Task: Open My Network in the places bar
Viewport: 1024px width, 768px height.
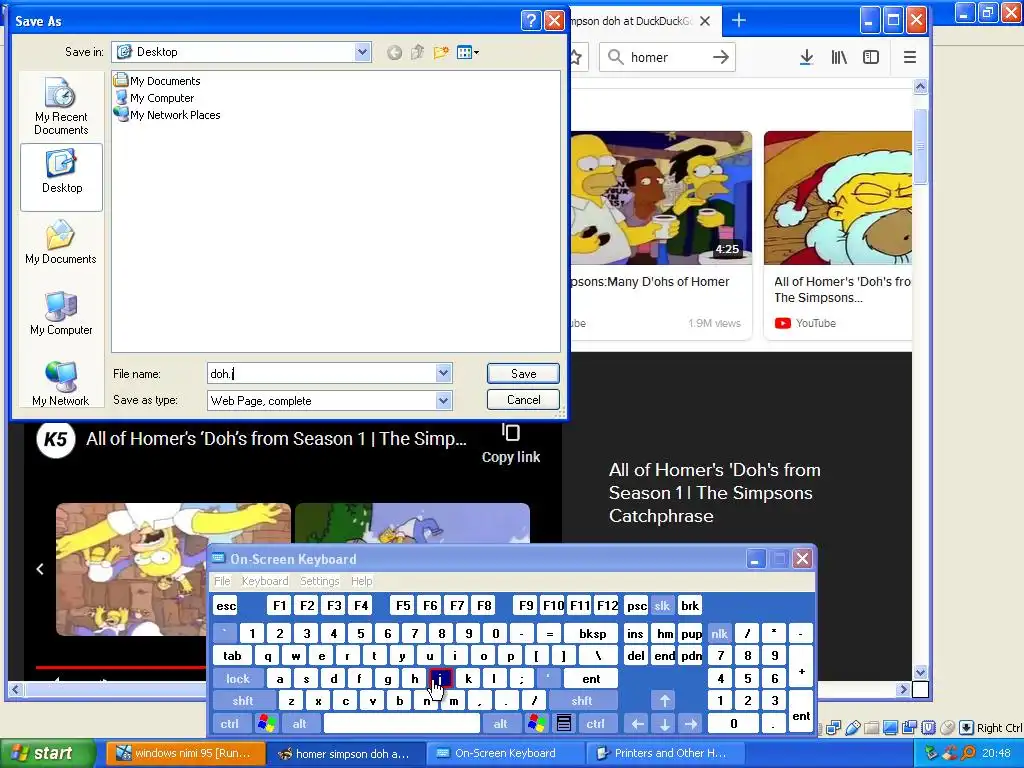Action: [61, 383]
